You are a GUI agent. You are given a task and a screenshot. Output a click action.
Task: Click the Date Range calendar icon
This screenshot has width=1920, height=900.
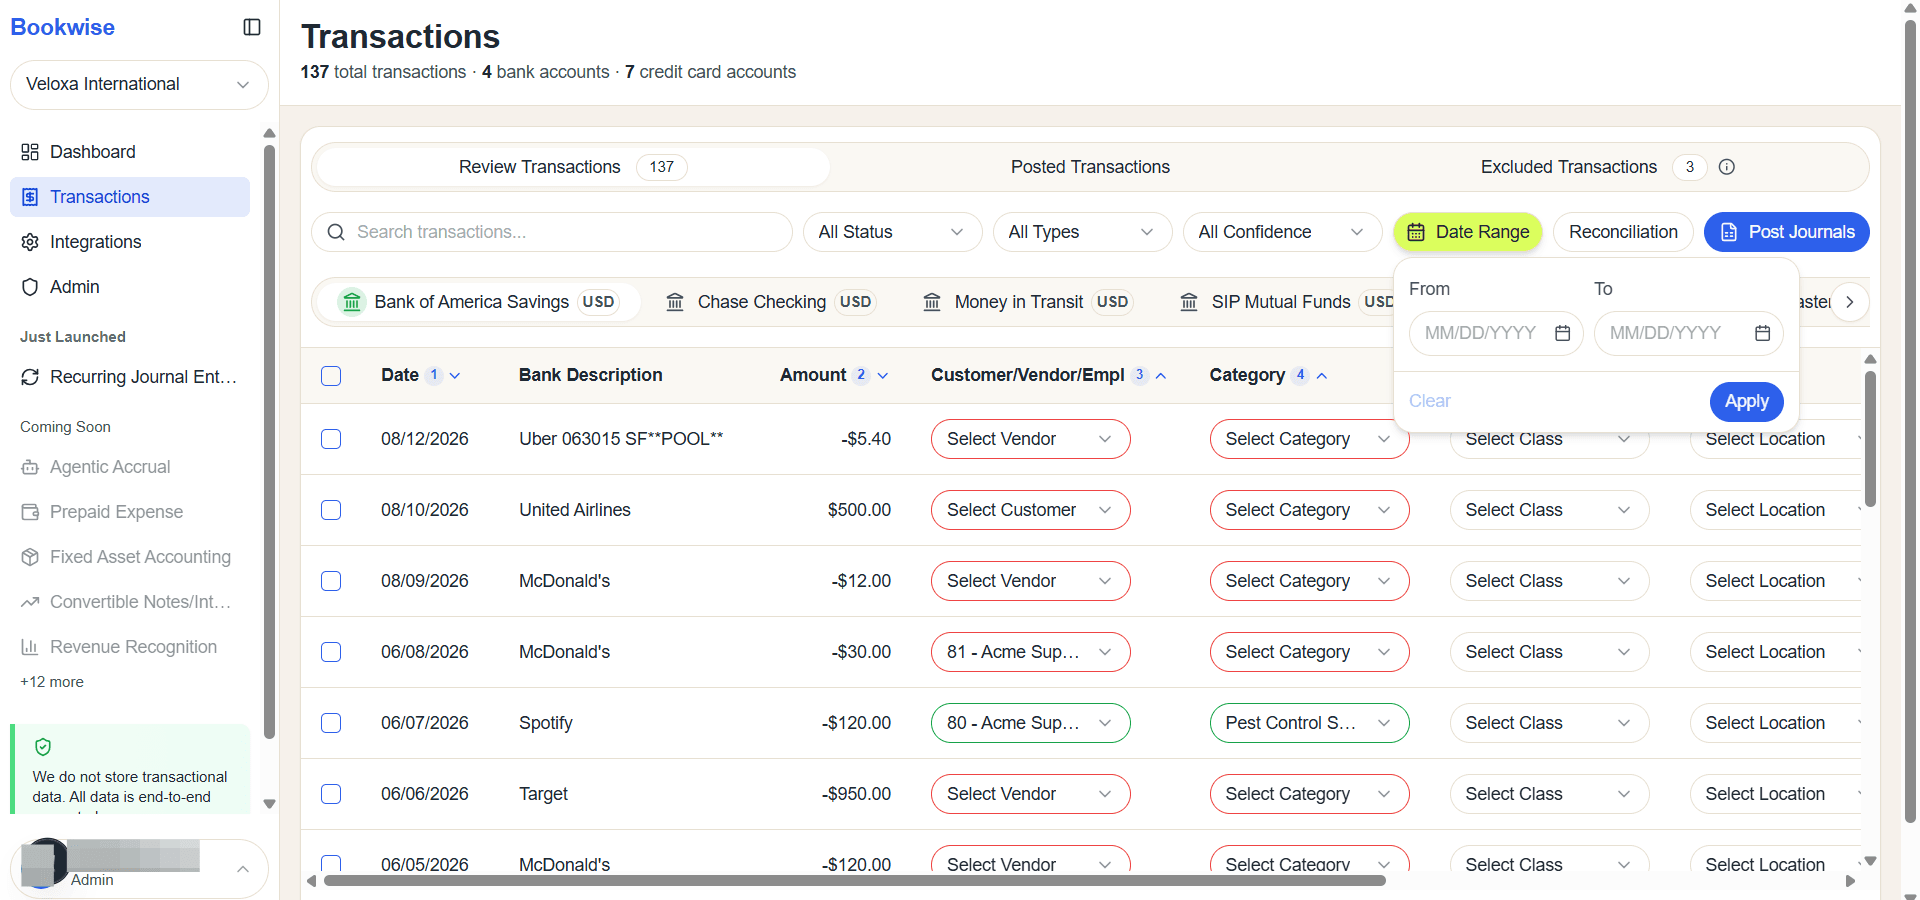(x=1416, y=232)
